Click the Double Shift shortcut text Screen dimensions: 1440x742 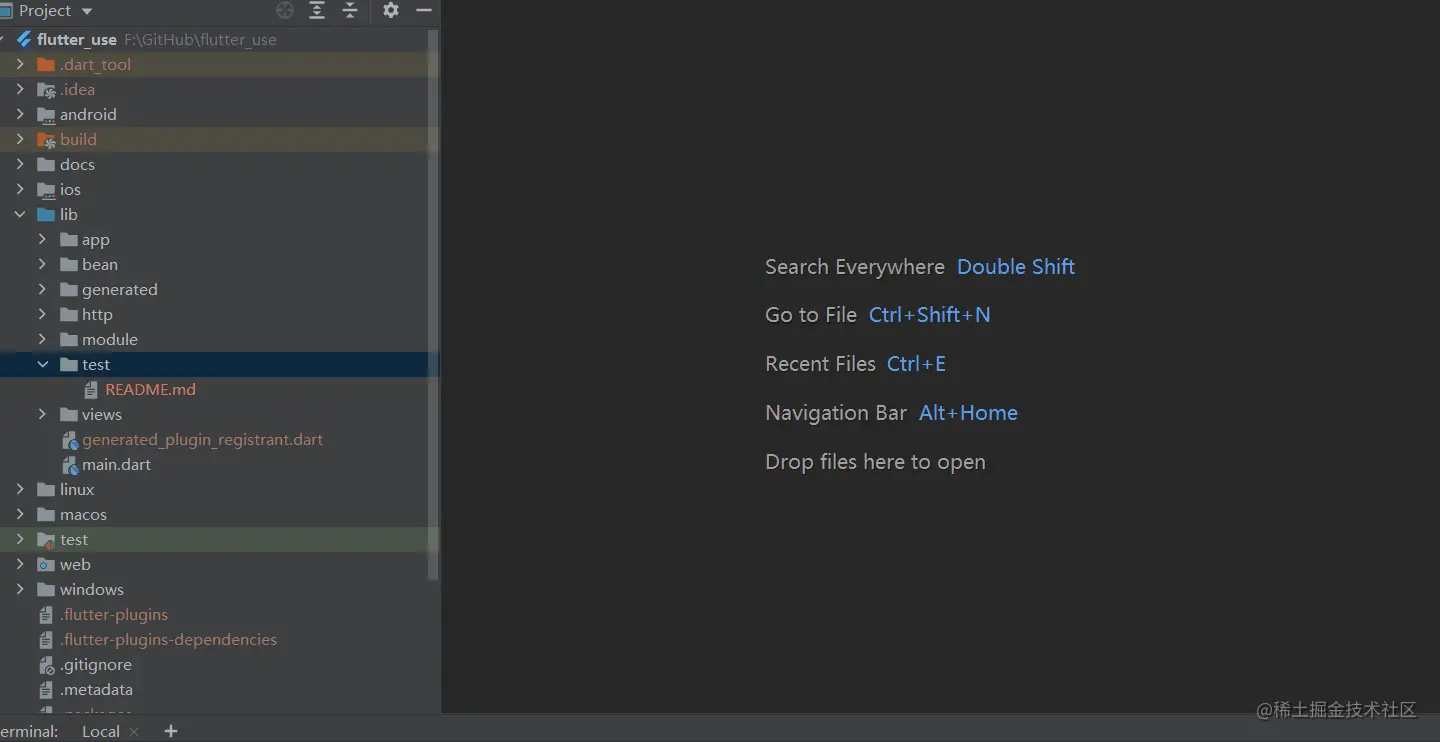[x=1016, y=267]
